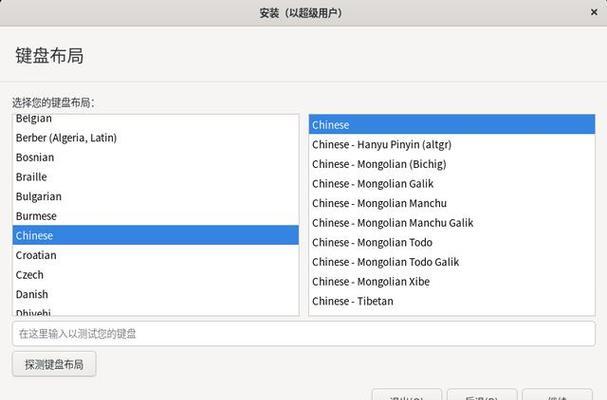This screenshot has height=400, width=607.
Task: Select Berber (Algeria, Latin) layout
Action: click(156, 138)
